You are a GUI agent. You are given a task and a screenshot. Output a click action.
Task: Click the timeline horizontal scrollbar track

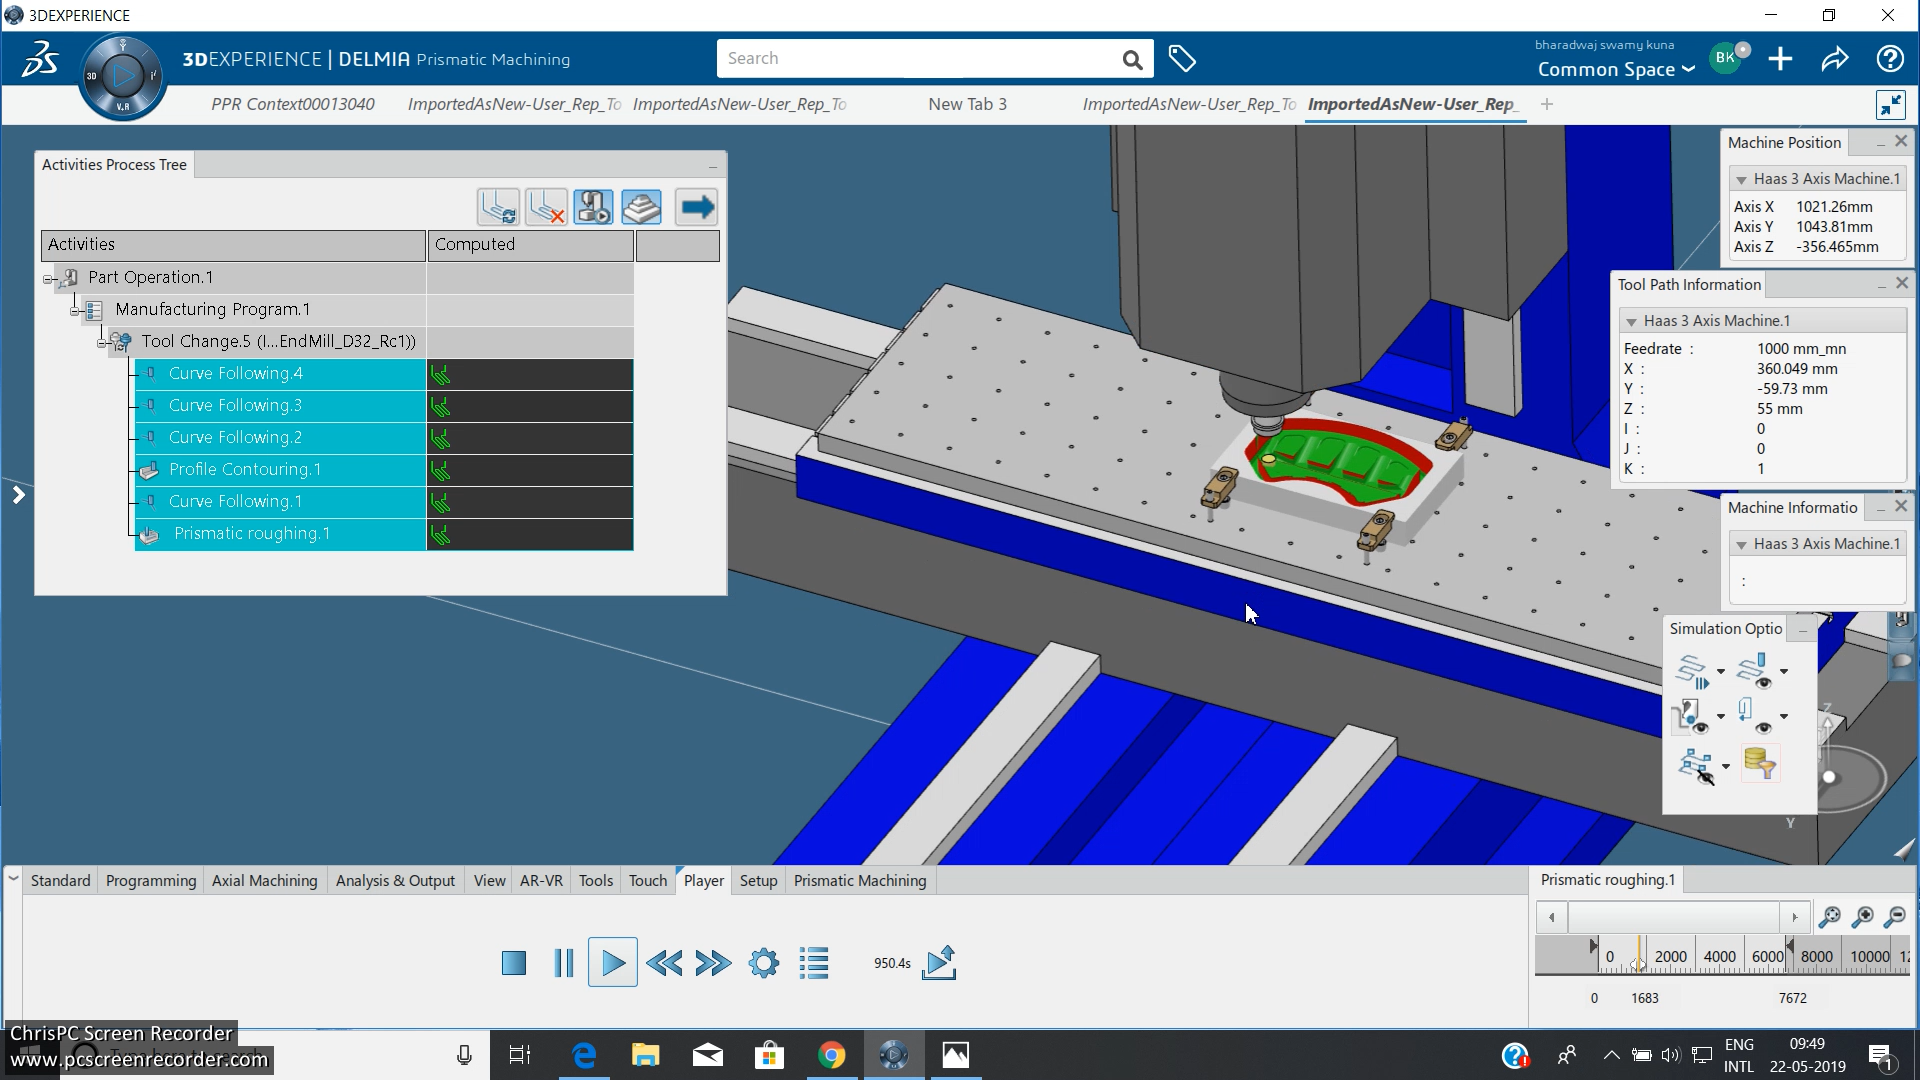click(x=1673, y=917)
